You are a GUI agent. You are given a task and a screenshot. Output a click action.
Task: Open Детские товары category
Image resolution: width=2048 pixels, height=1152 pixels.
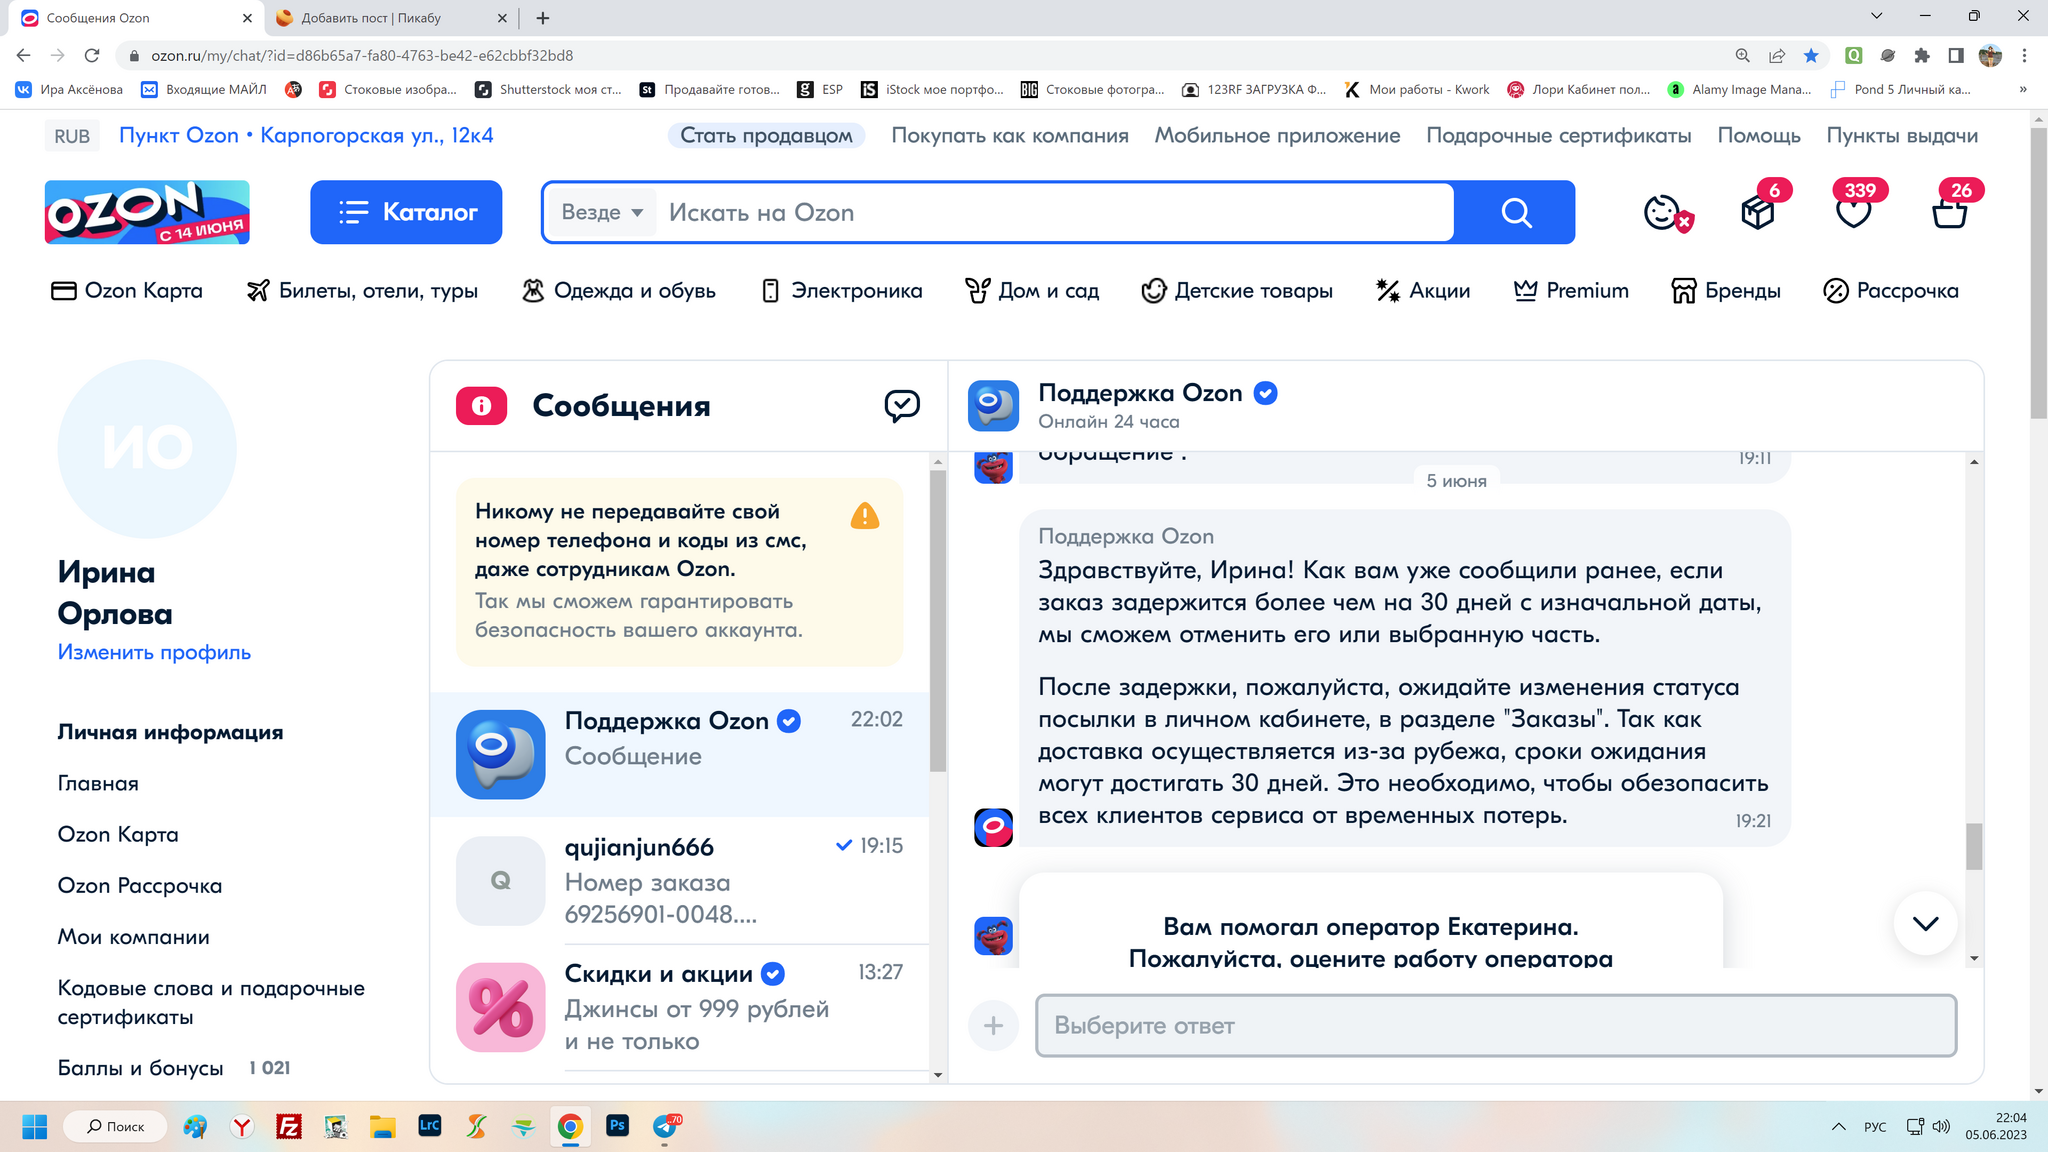(x=1237, y=291)
